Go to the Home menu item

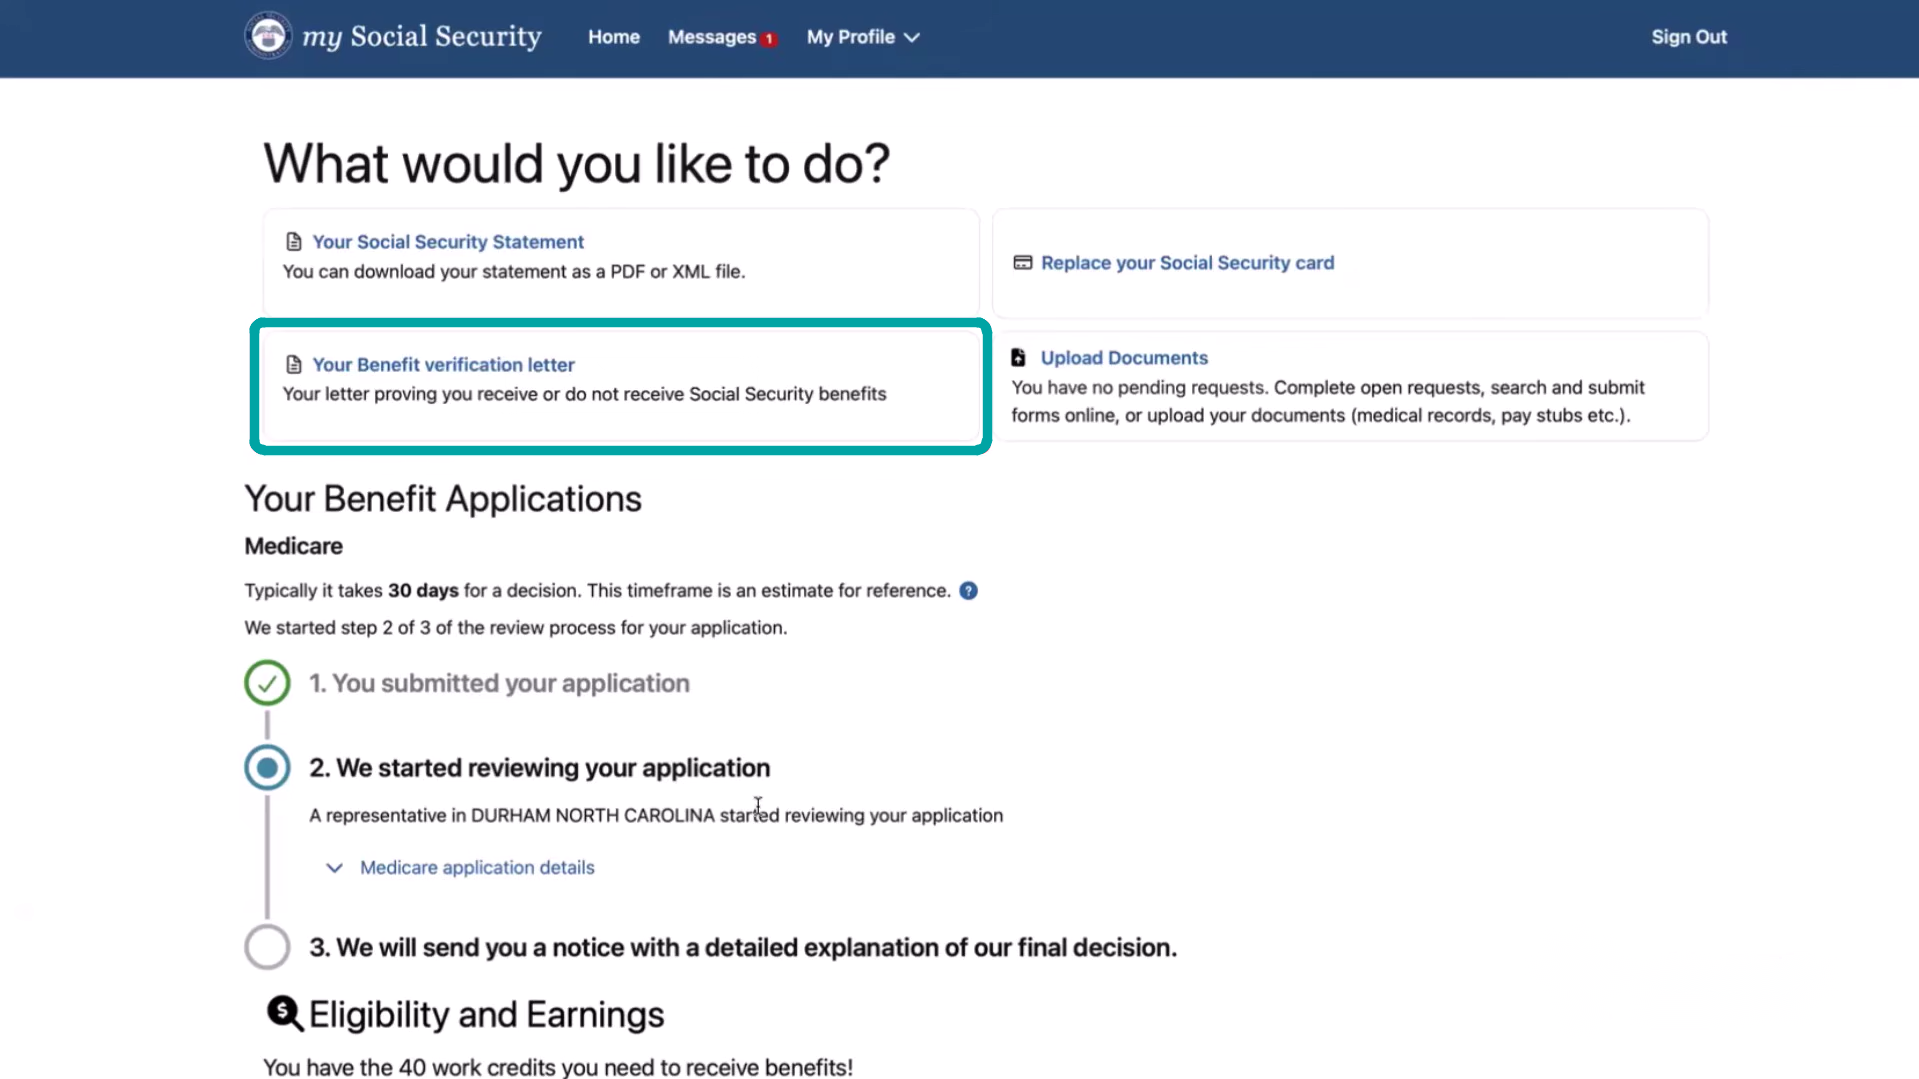[614, 37]
